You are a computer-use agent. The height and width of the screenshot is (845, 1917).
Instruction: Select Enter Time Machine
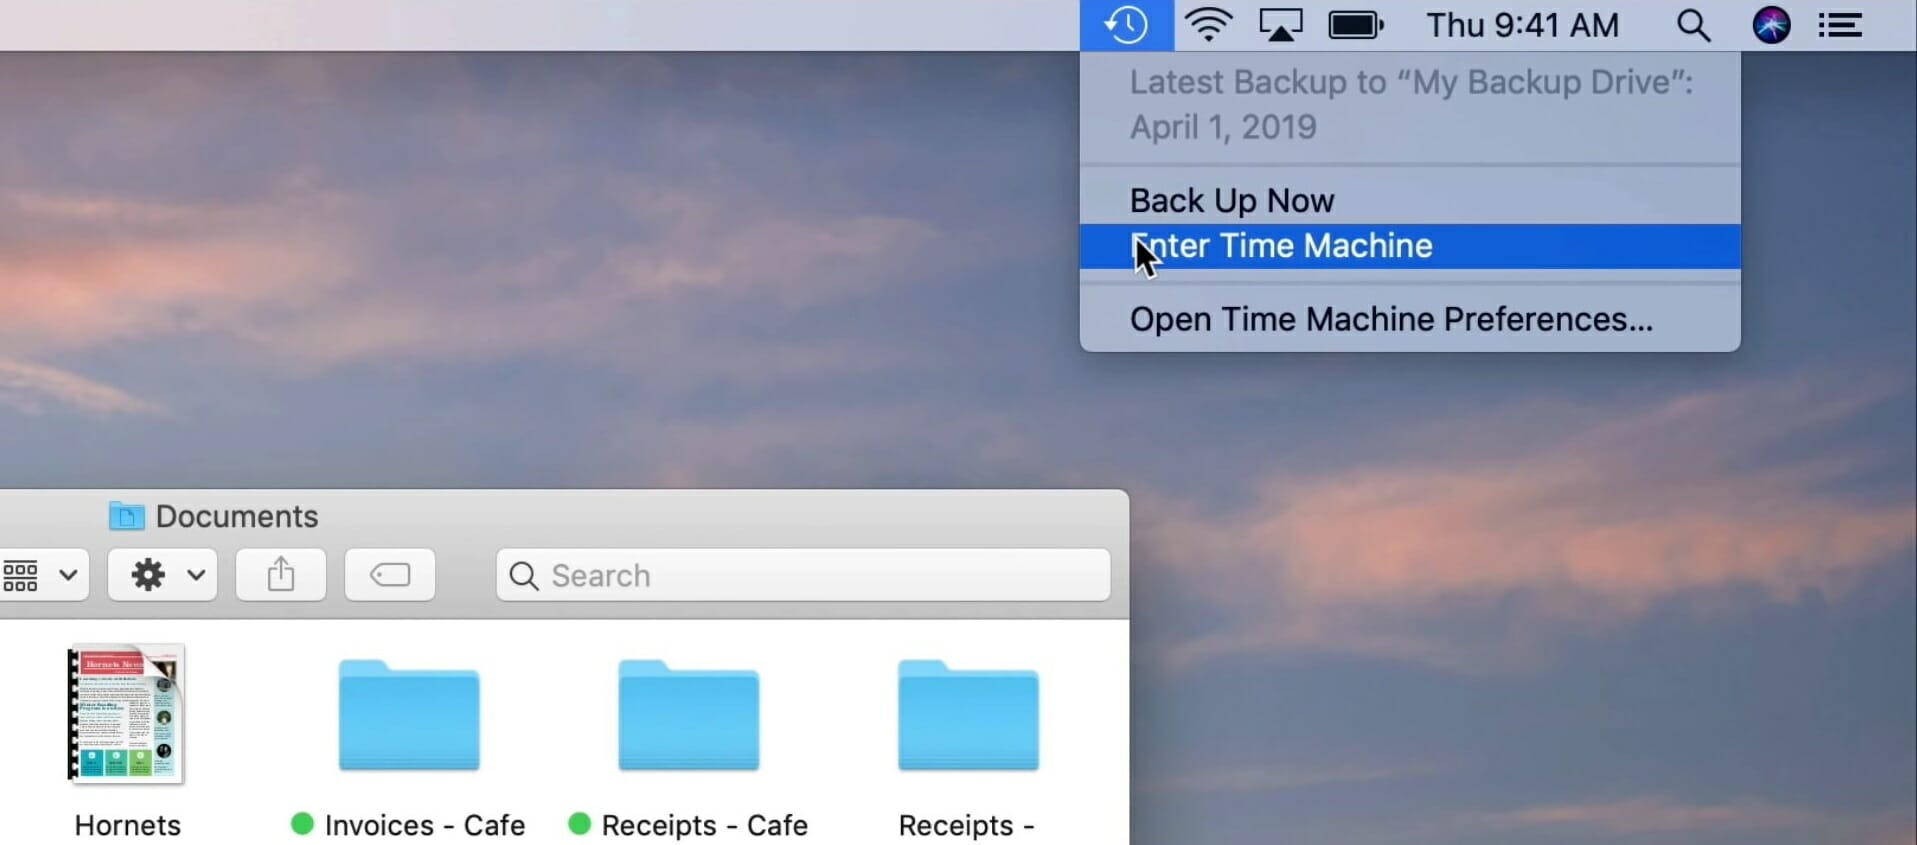(1410, 246)
